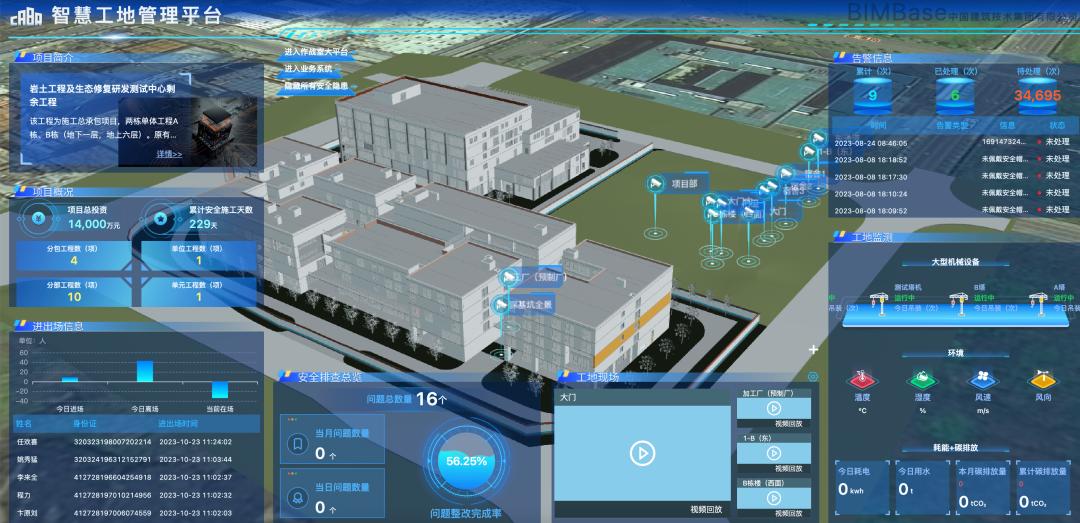Click the 累计（次）cylinder showing 9
Screen dimensions: 1080x523
click(x=872, y=96)
